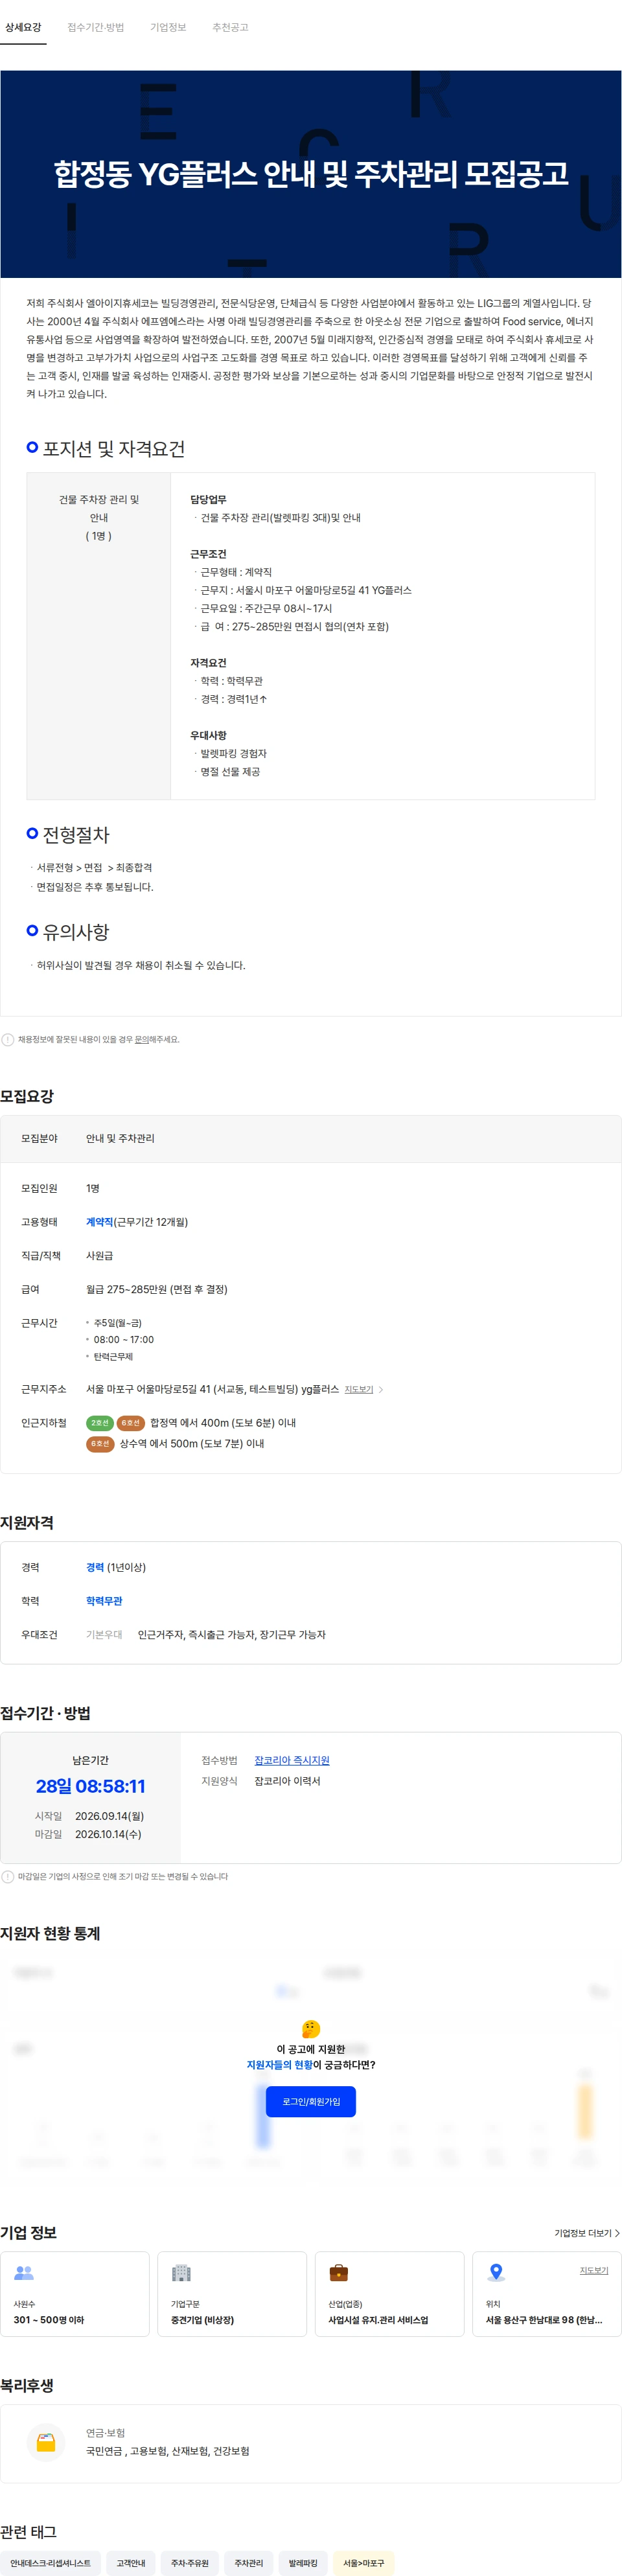Click the 전형절차 section heading

[x=76, y=835]
